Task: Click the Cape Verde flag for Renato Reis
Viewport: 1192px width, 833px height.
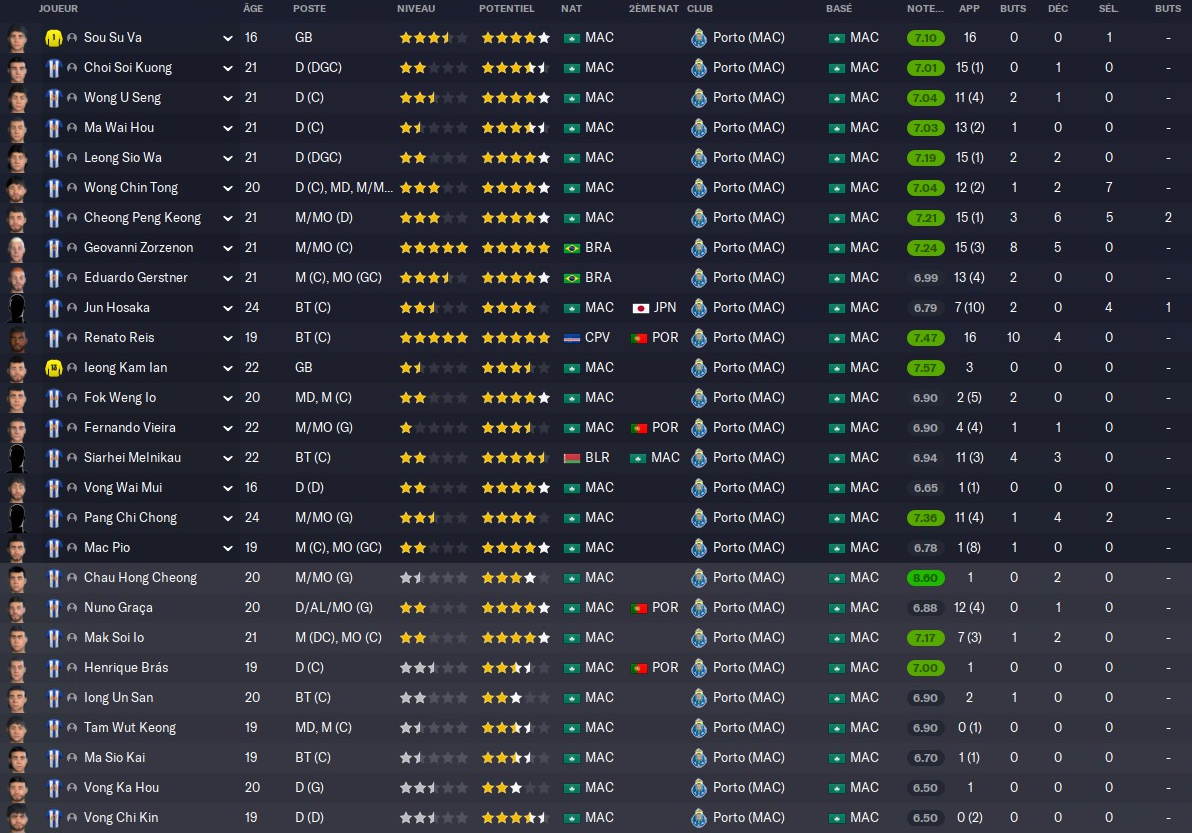Action: (572, 338)
